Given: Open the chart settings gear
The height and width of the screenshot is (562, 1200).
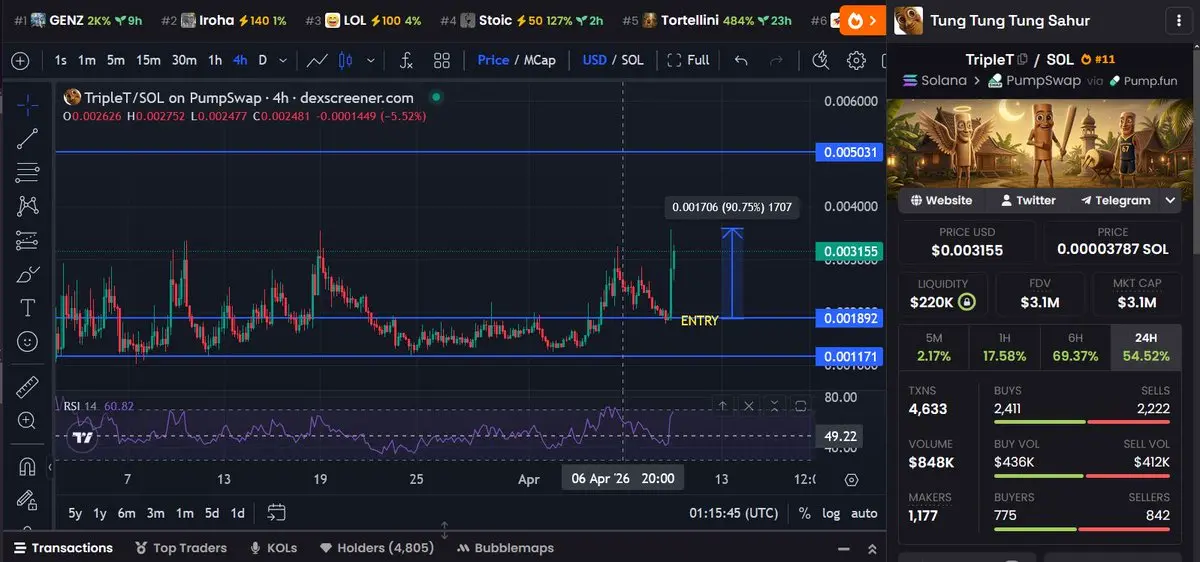Looking at the screenshot, I should pos(856,60).
